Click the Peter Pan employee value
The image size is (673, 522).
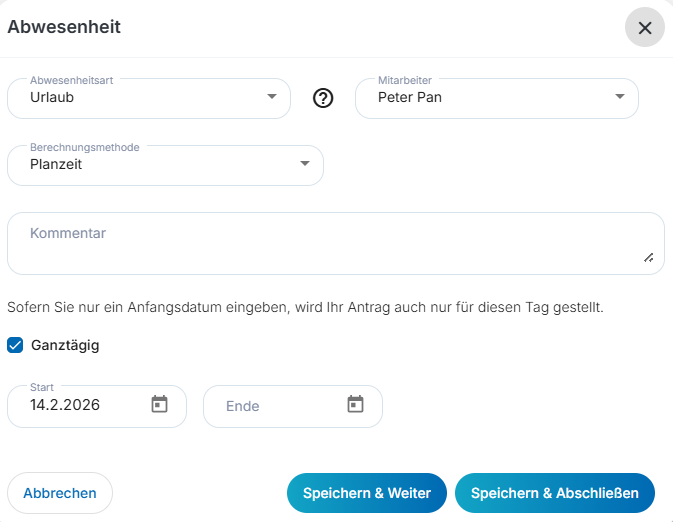[x=410, y=98]
